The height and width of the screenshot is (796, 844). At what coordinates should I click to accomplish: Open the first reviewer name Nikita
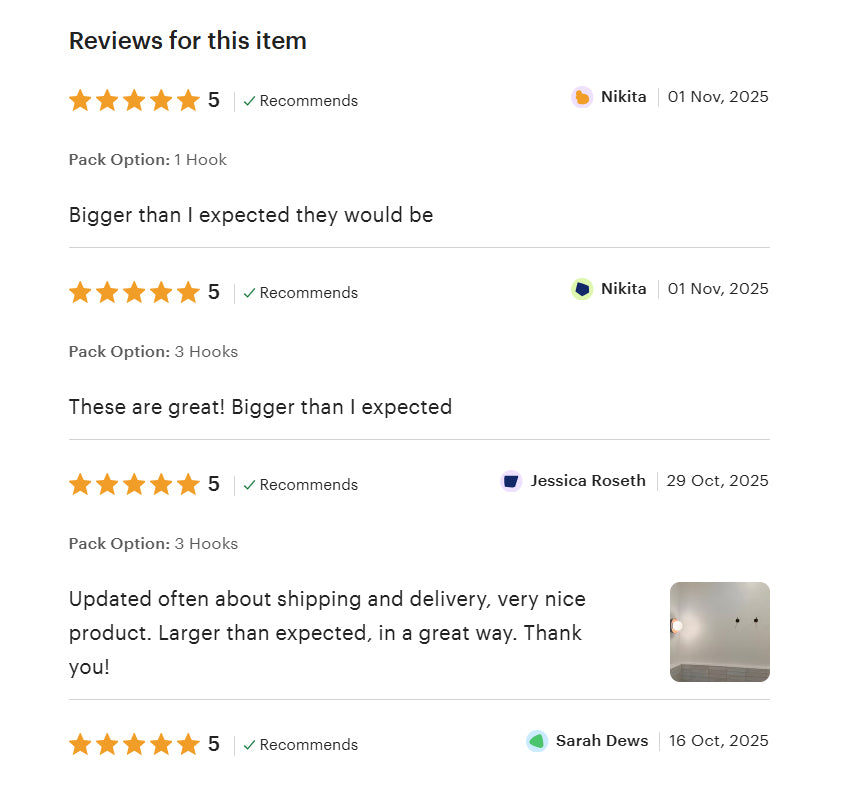coord(623,97)
